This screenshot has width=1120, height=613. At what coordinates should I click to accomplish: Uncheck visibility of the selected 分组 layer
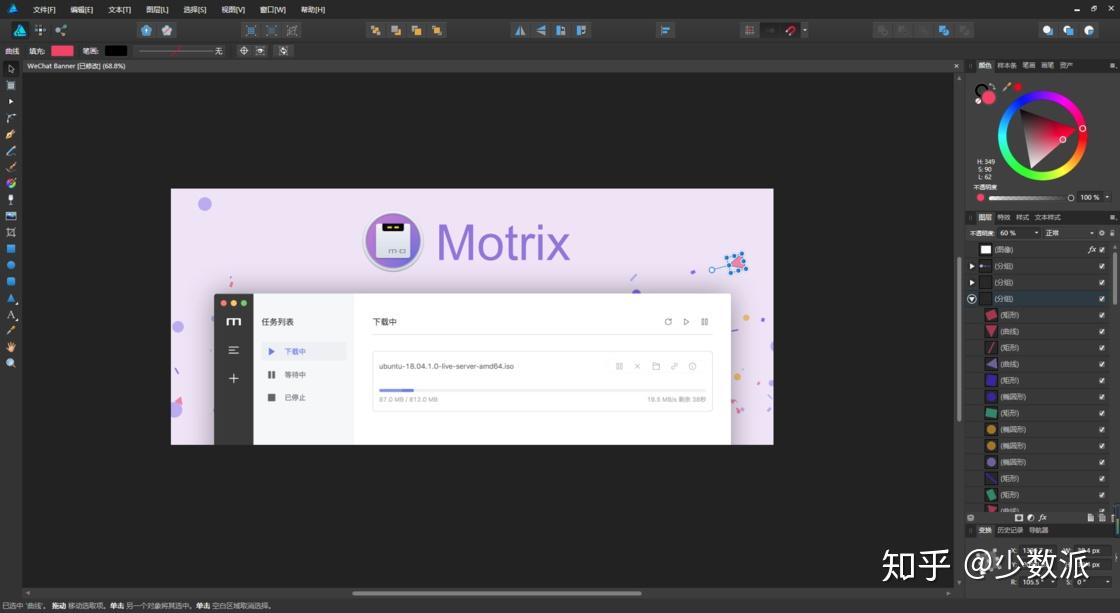[x=1101, y=299]
